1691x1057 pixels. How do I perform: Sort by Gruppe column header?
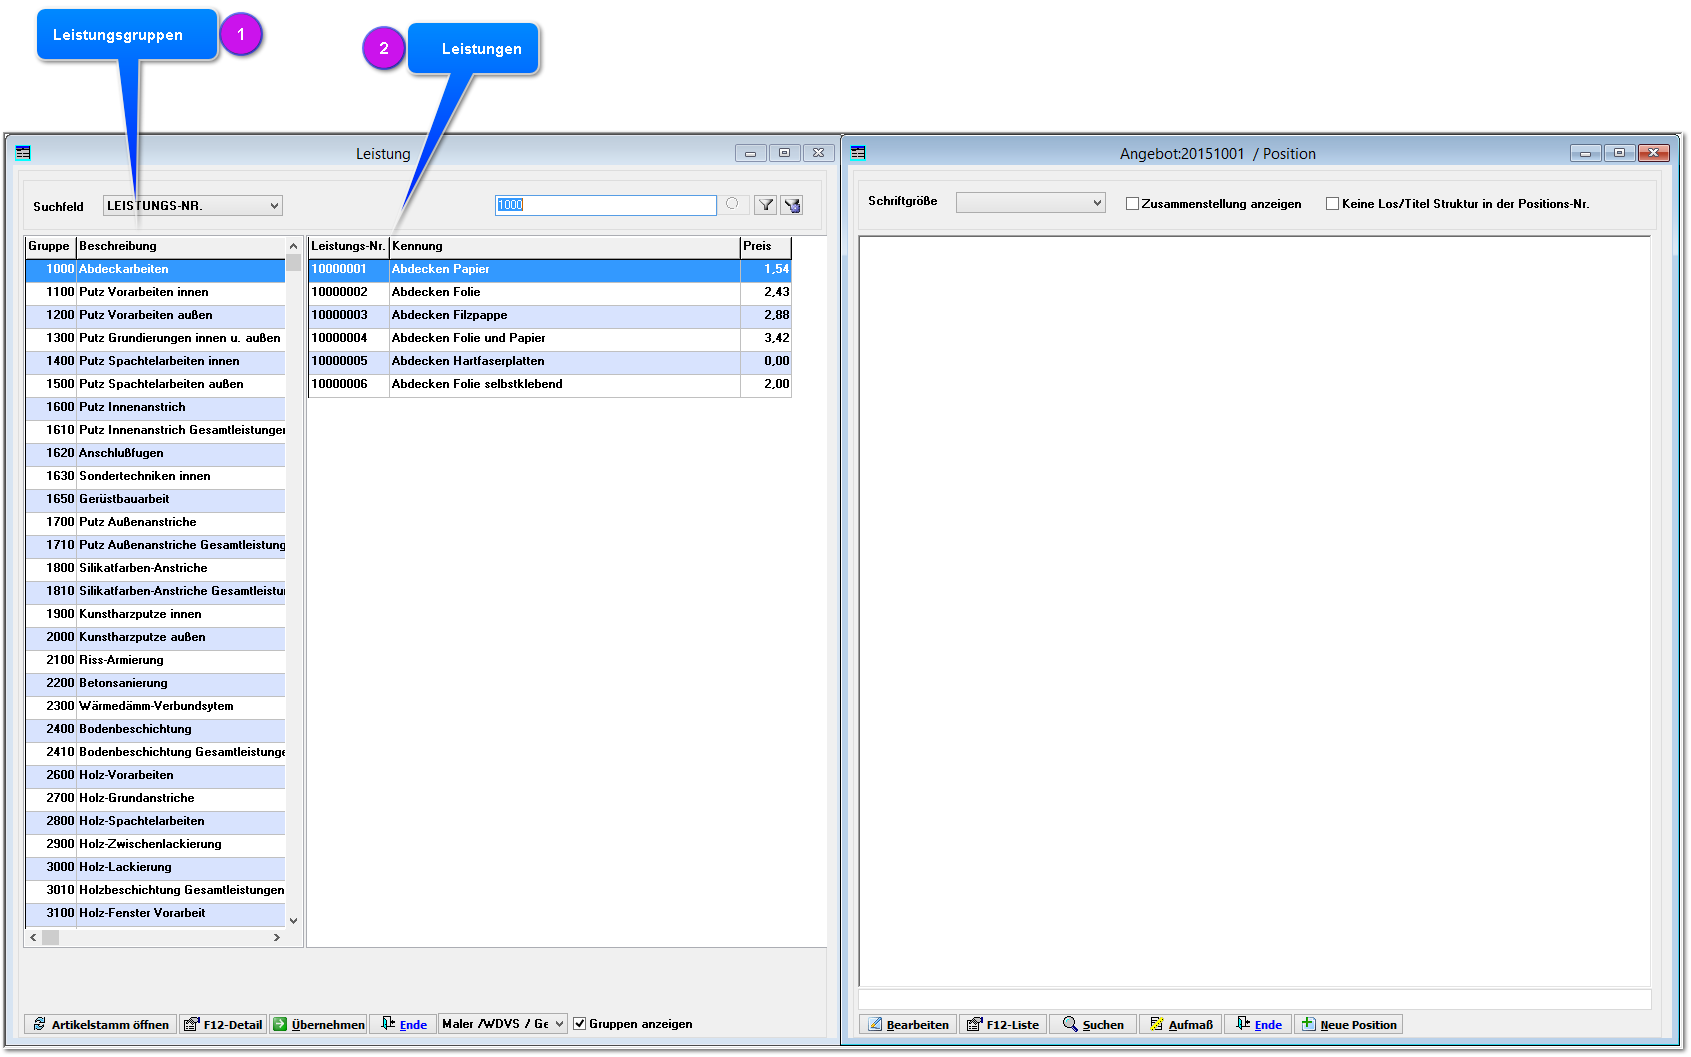pos(50,246)
